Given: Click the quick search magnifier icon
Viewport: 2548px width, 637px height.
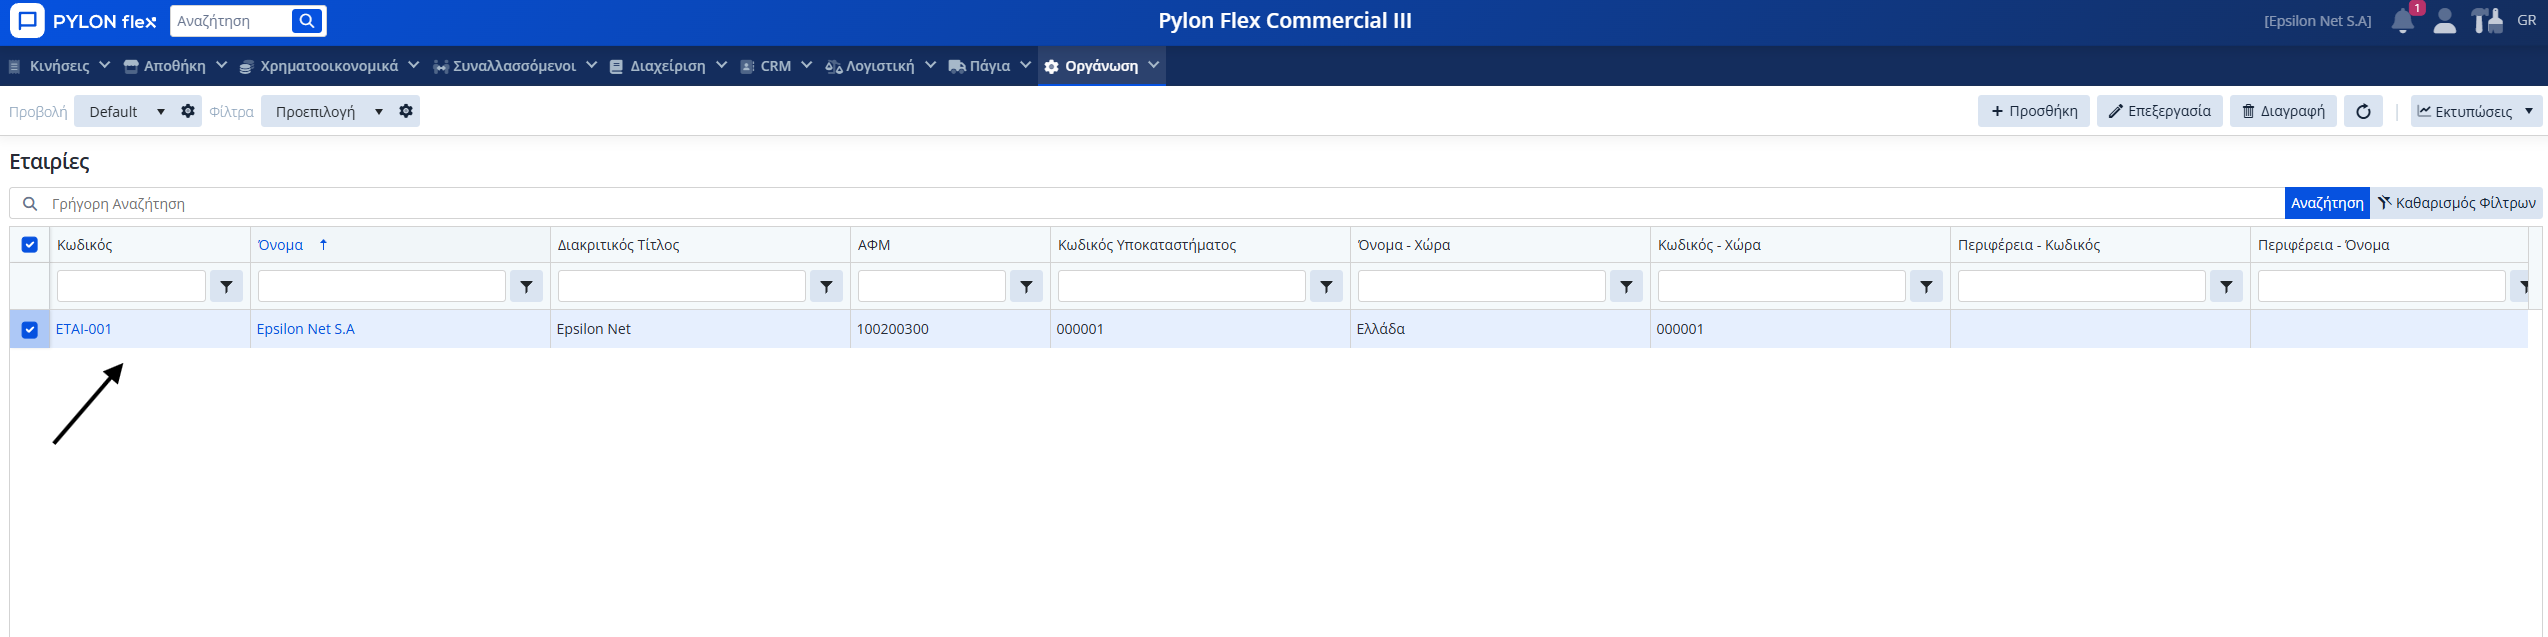Looking at the screenshot, I should pyautogui.click(x=30, y=203).
